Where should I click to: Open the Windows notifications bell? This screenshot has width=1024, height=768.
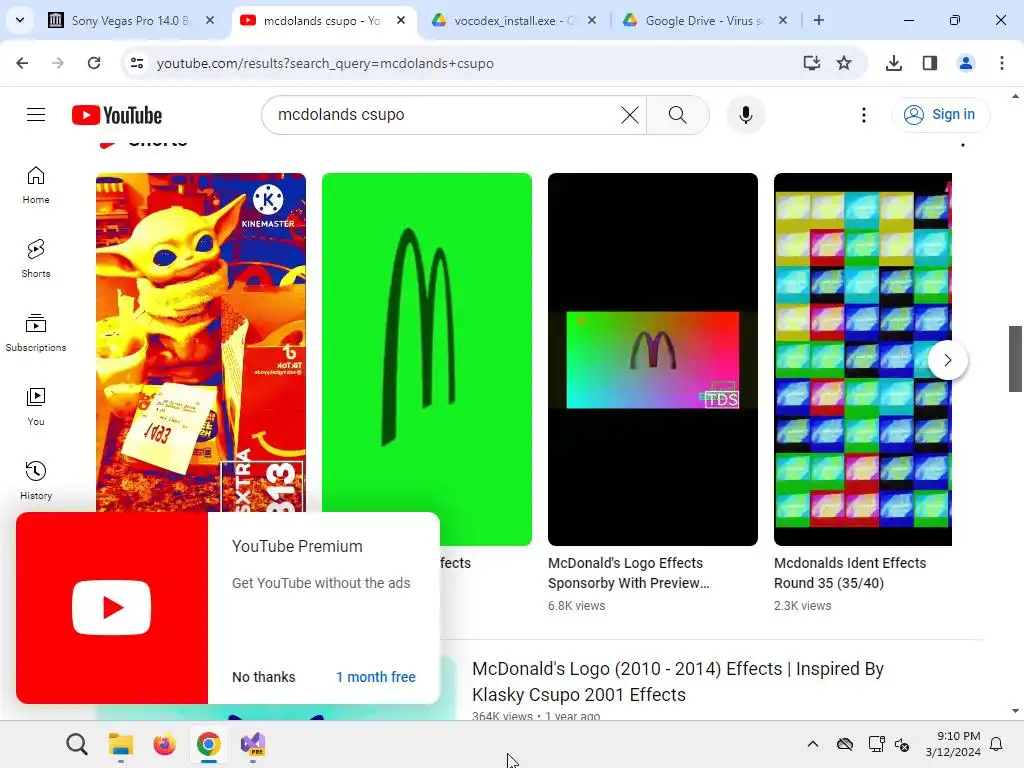(996, 744)
